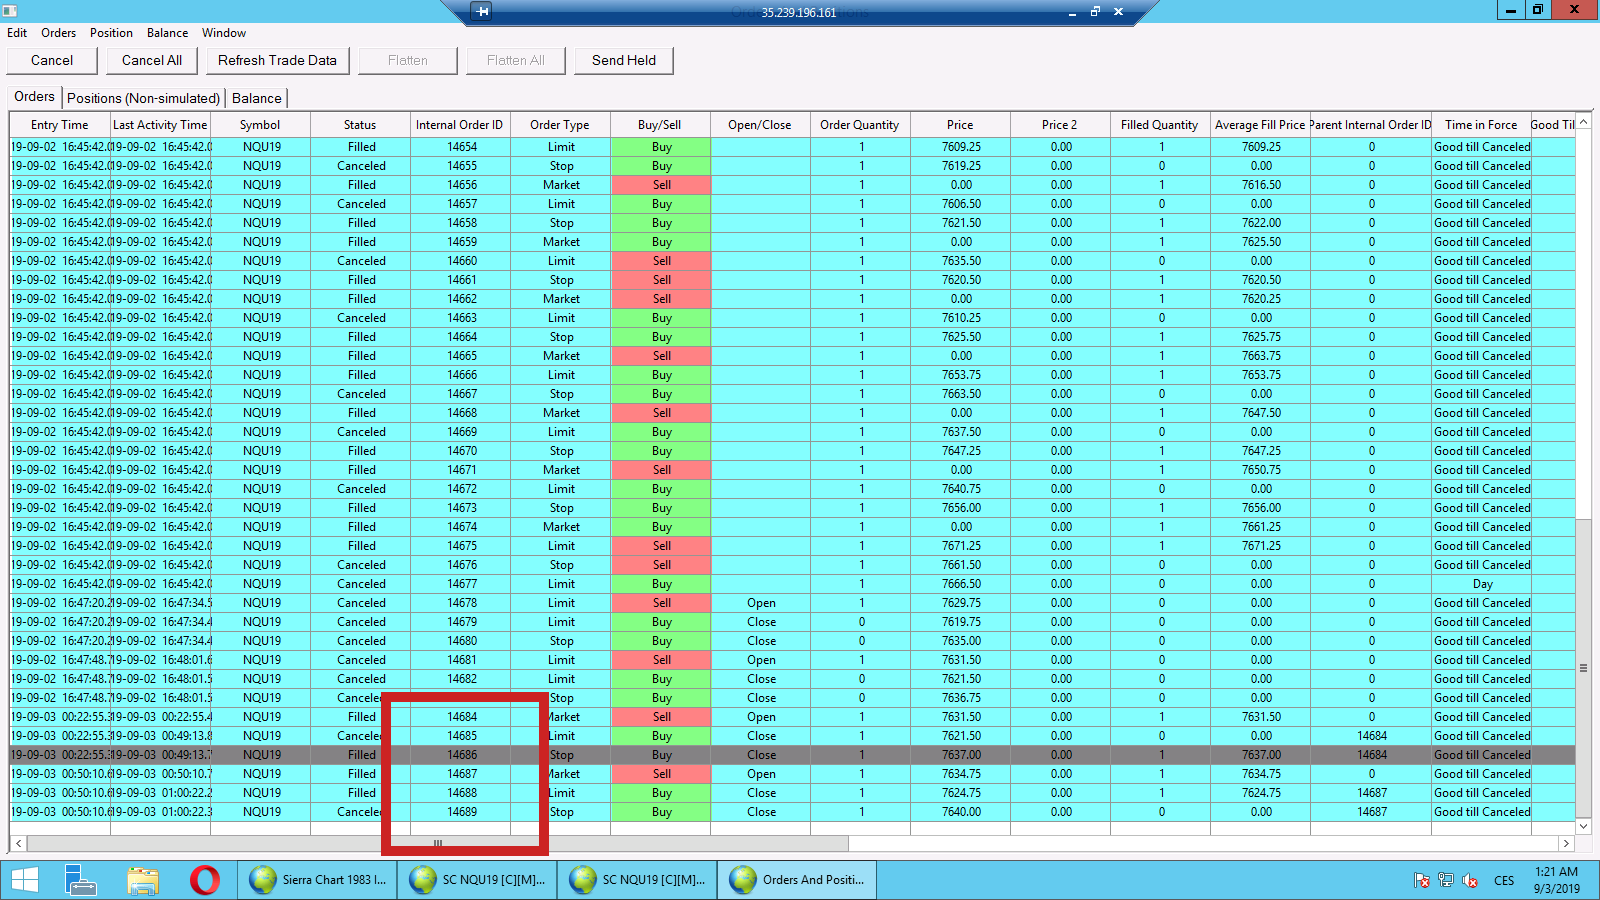1600x900 pixels.
Task: Click the Cancel button
Action: (x=52, y=60)
